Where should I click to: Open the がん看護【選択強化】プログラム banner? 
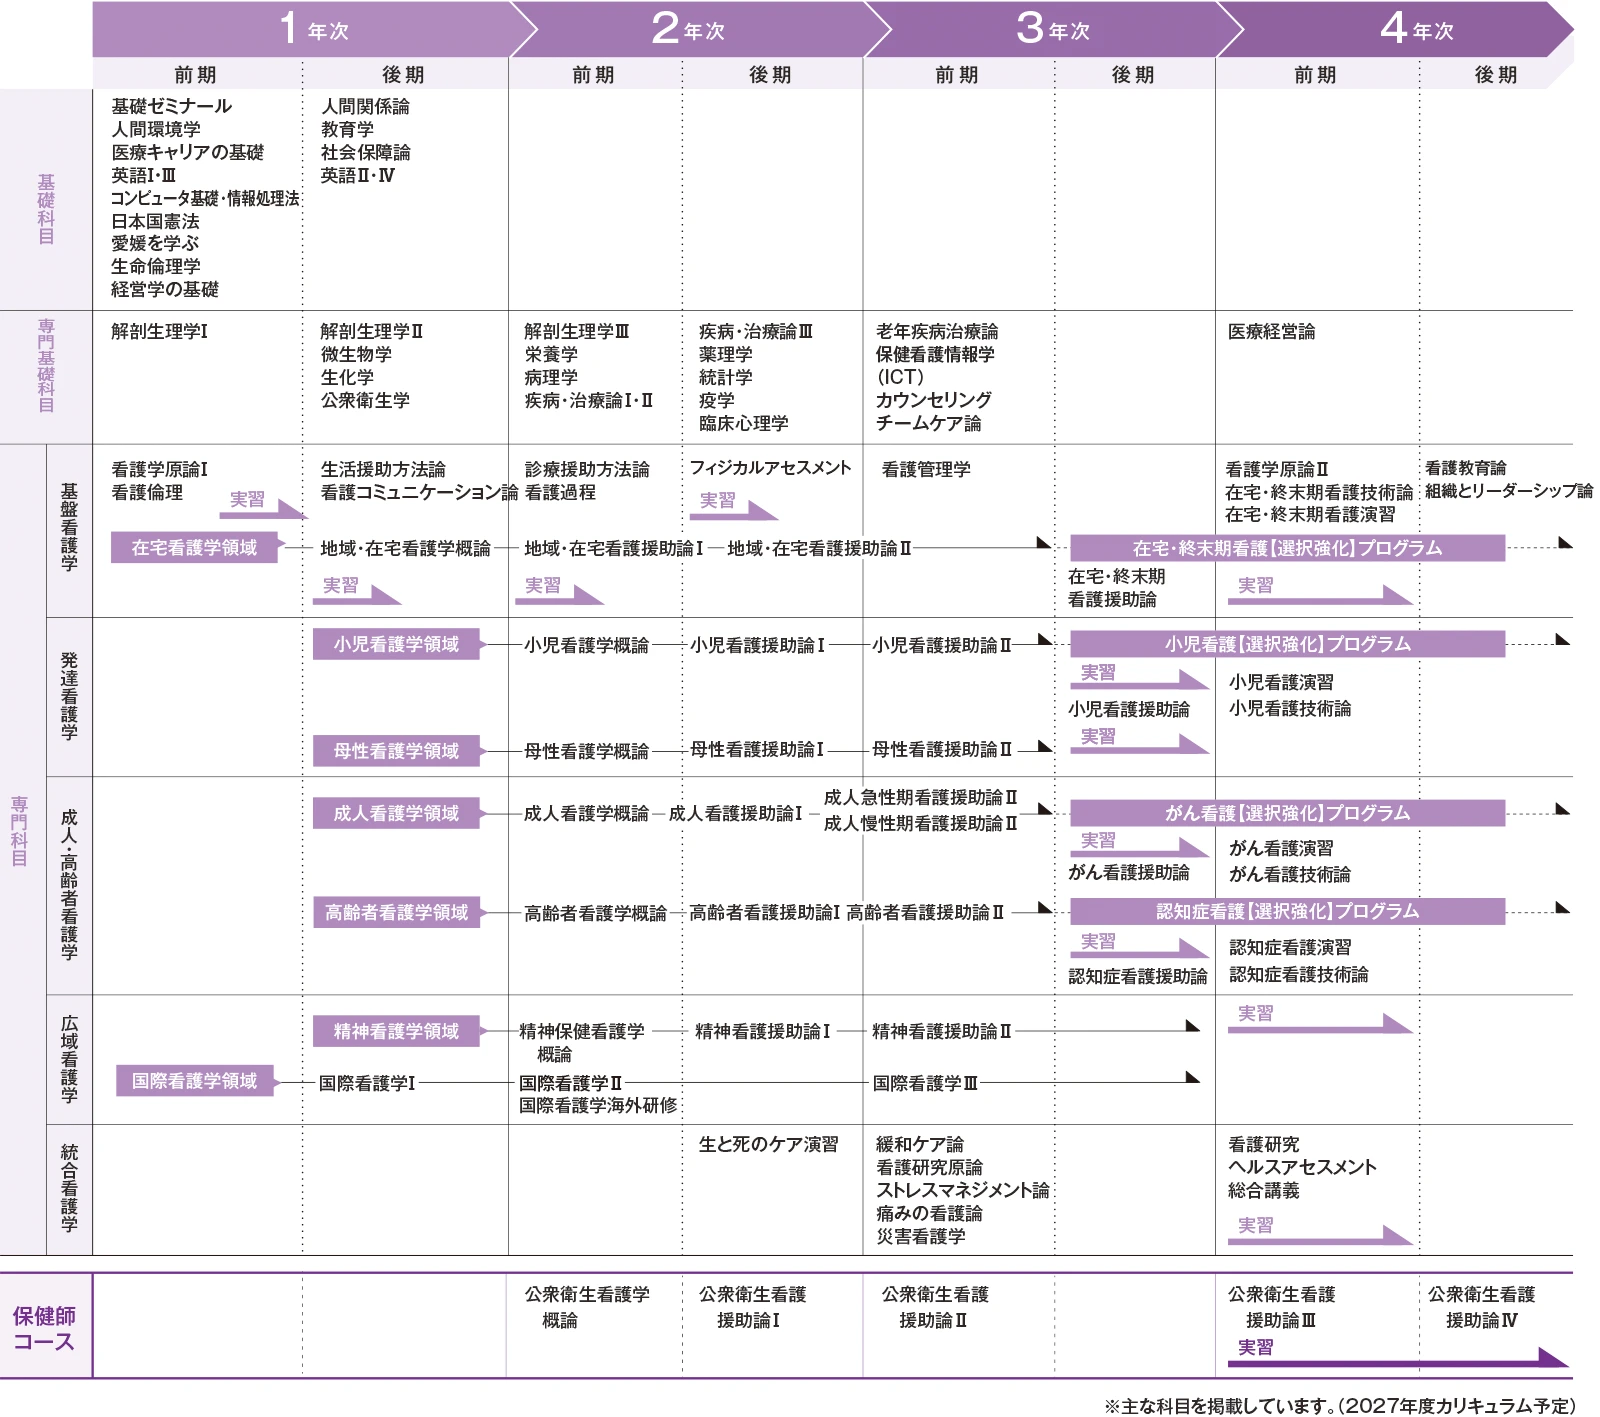pos(1287,813)
